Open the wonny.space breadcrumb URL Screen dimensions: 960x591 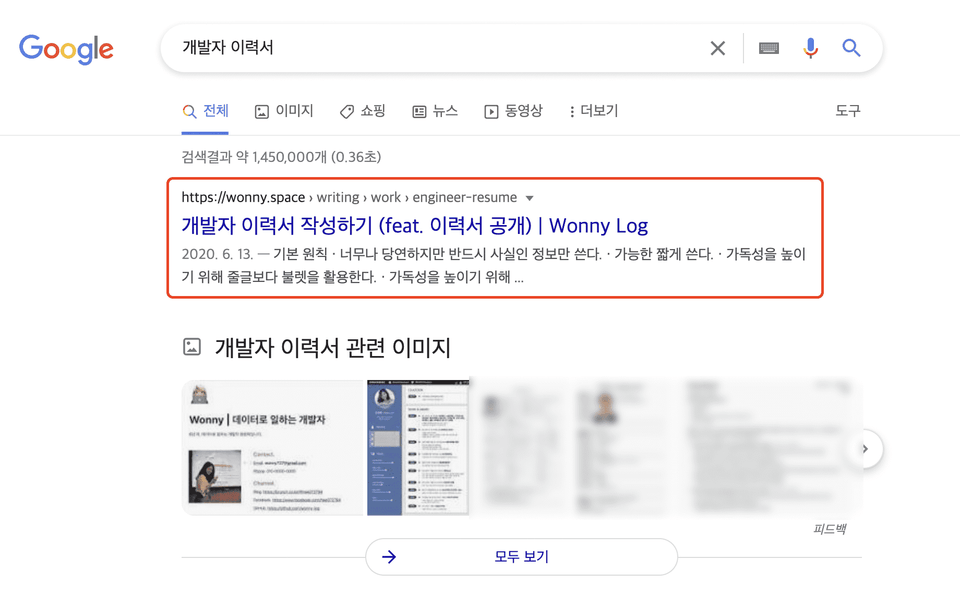coord(349,197)
